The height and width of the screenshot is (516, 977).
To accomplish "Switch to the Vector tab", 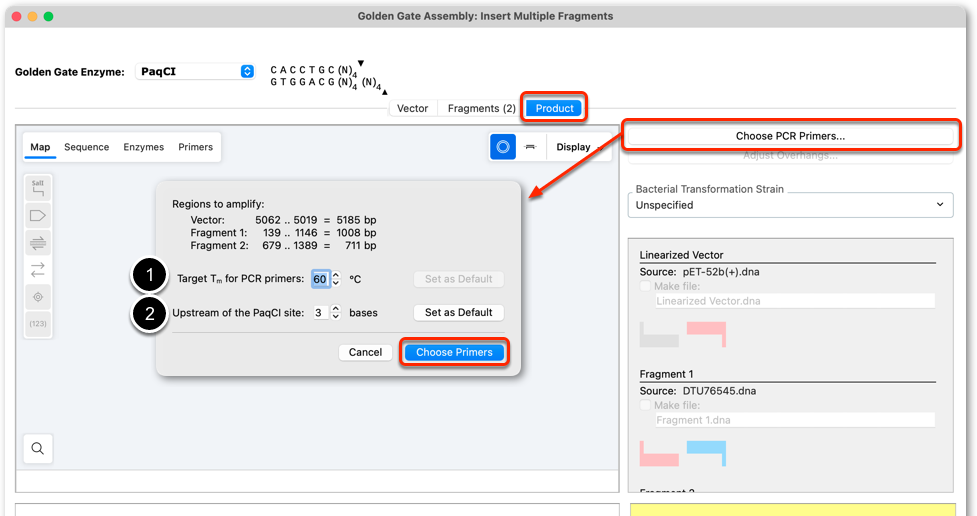I will click(x=412, y=108).
